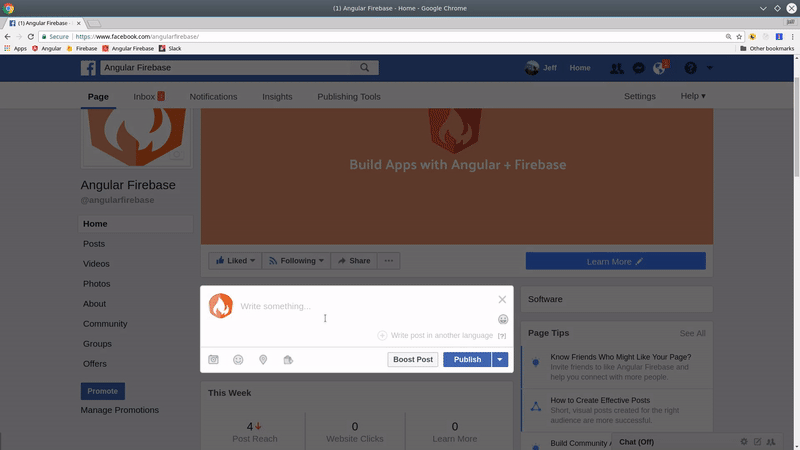This screenshot has height=450, width=800.
Task: Open the emoji picker in post box
Action: tap(503, 319)
